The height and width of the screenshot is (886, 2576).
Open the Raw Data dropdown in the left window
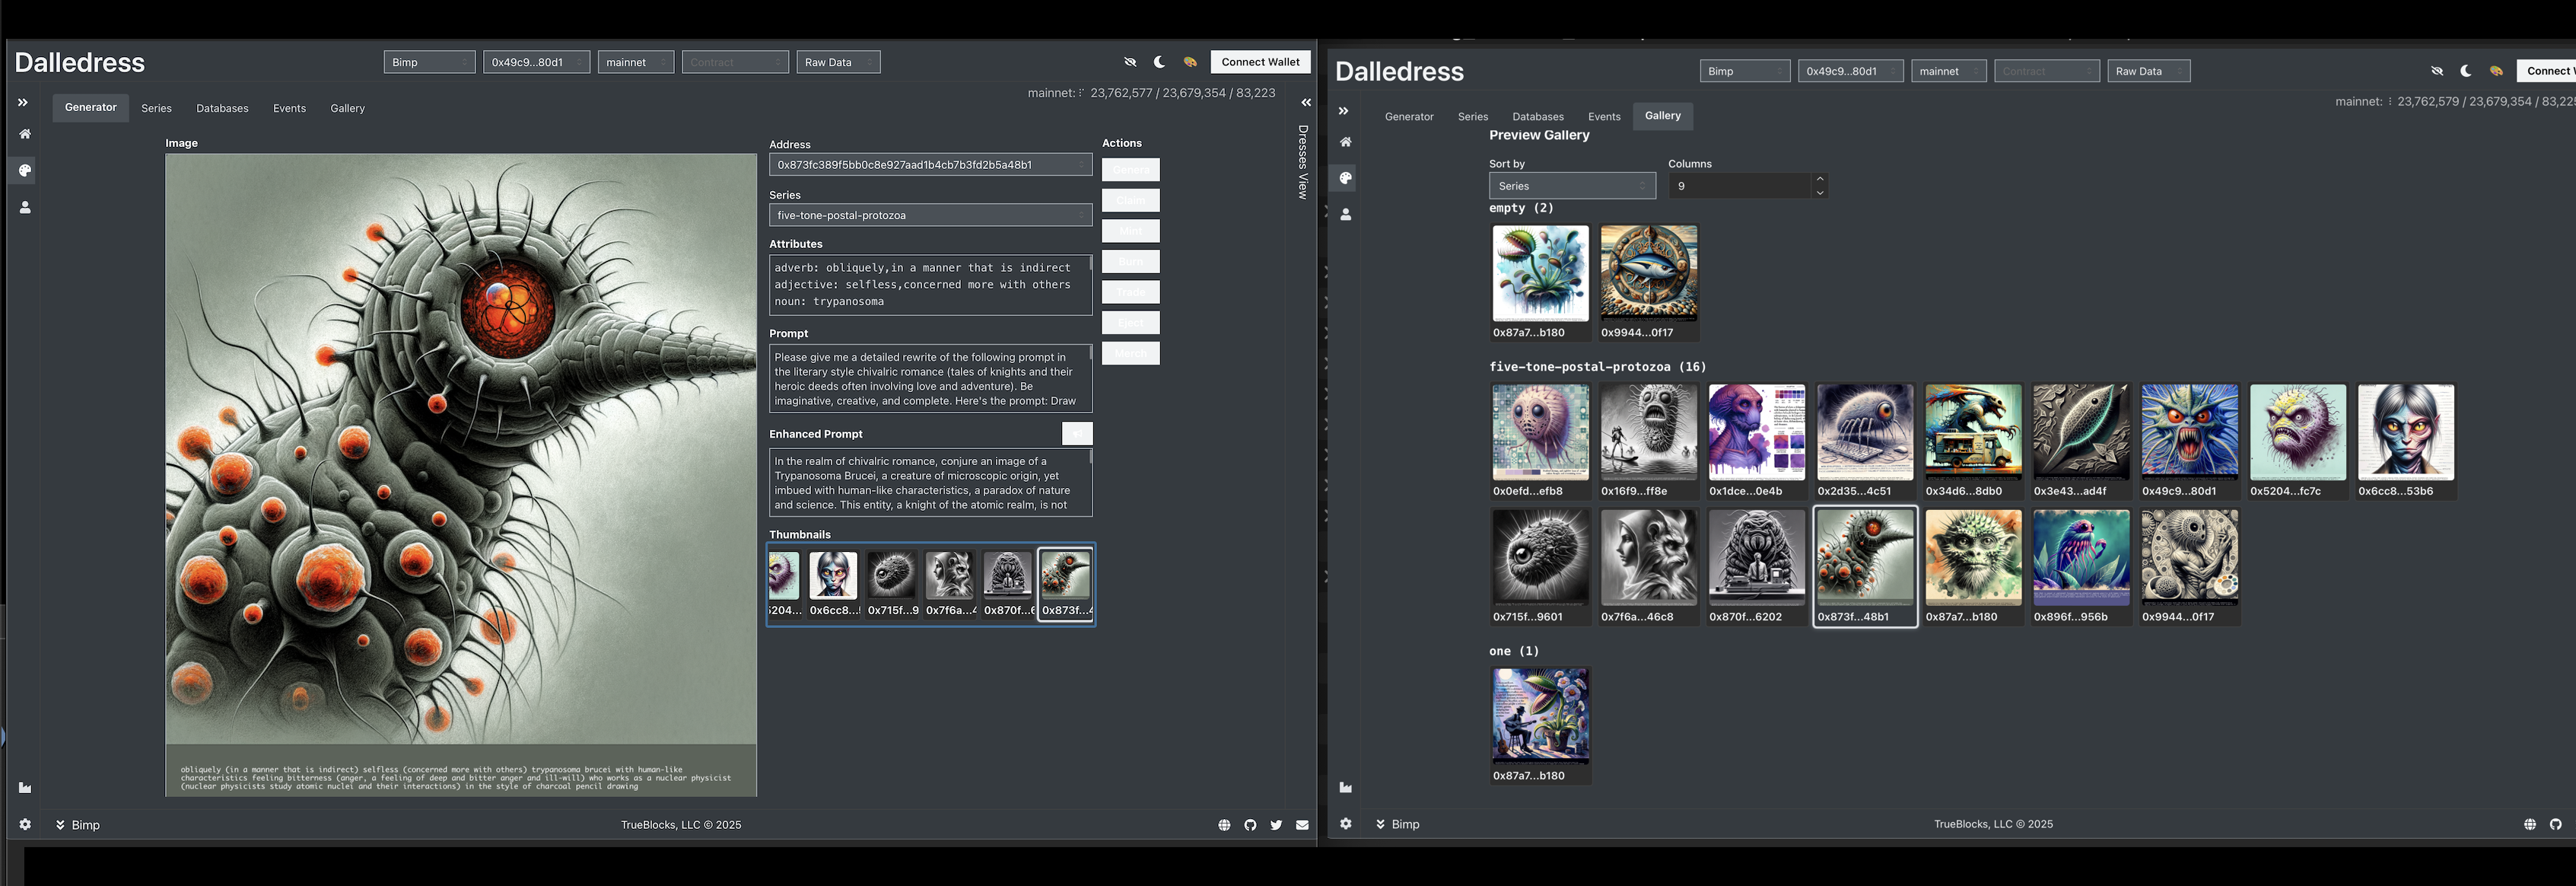[839, 62]
